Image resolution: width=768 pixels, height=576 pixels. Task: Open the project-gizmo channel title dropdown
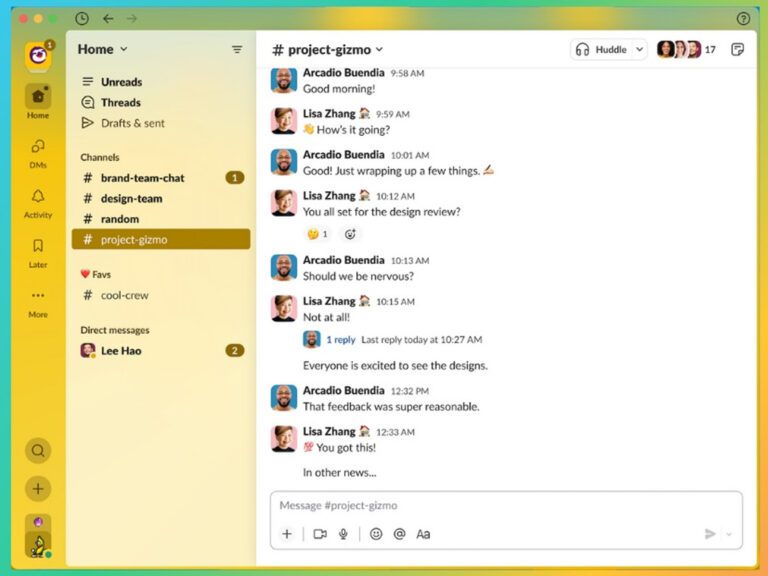[x=328, y=49]
